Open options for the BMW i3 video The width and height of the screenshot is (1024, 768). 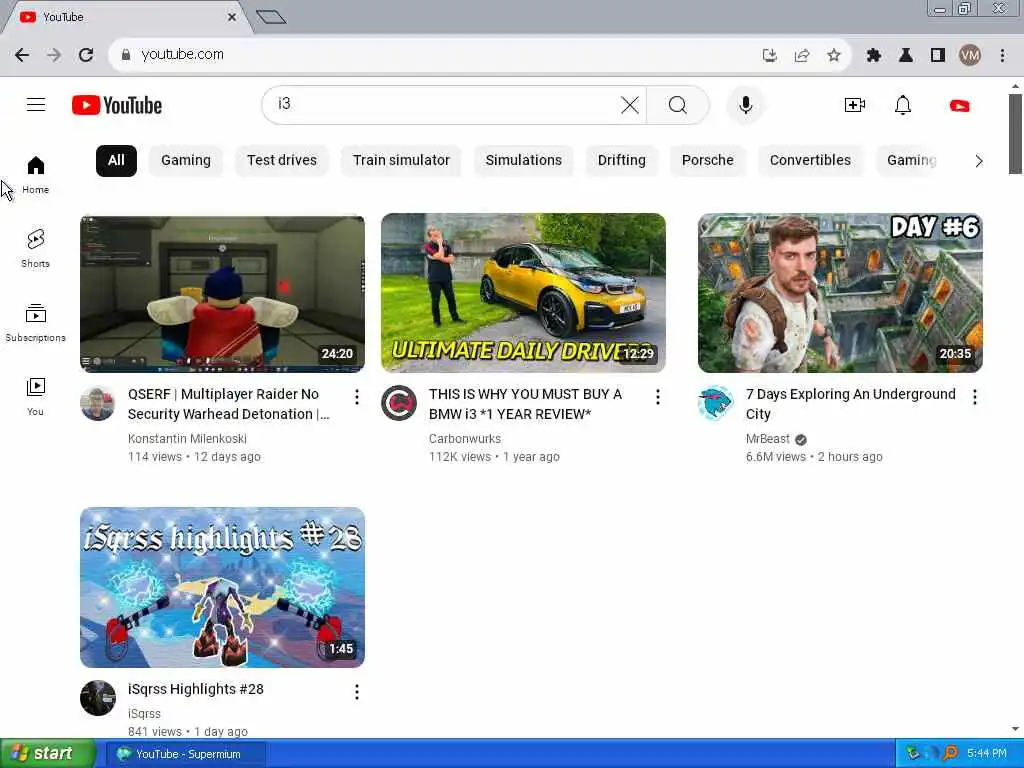click(x=658, y=396)
